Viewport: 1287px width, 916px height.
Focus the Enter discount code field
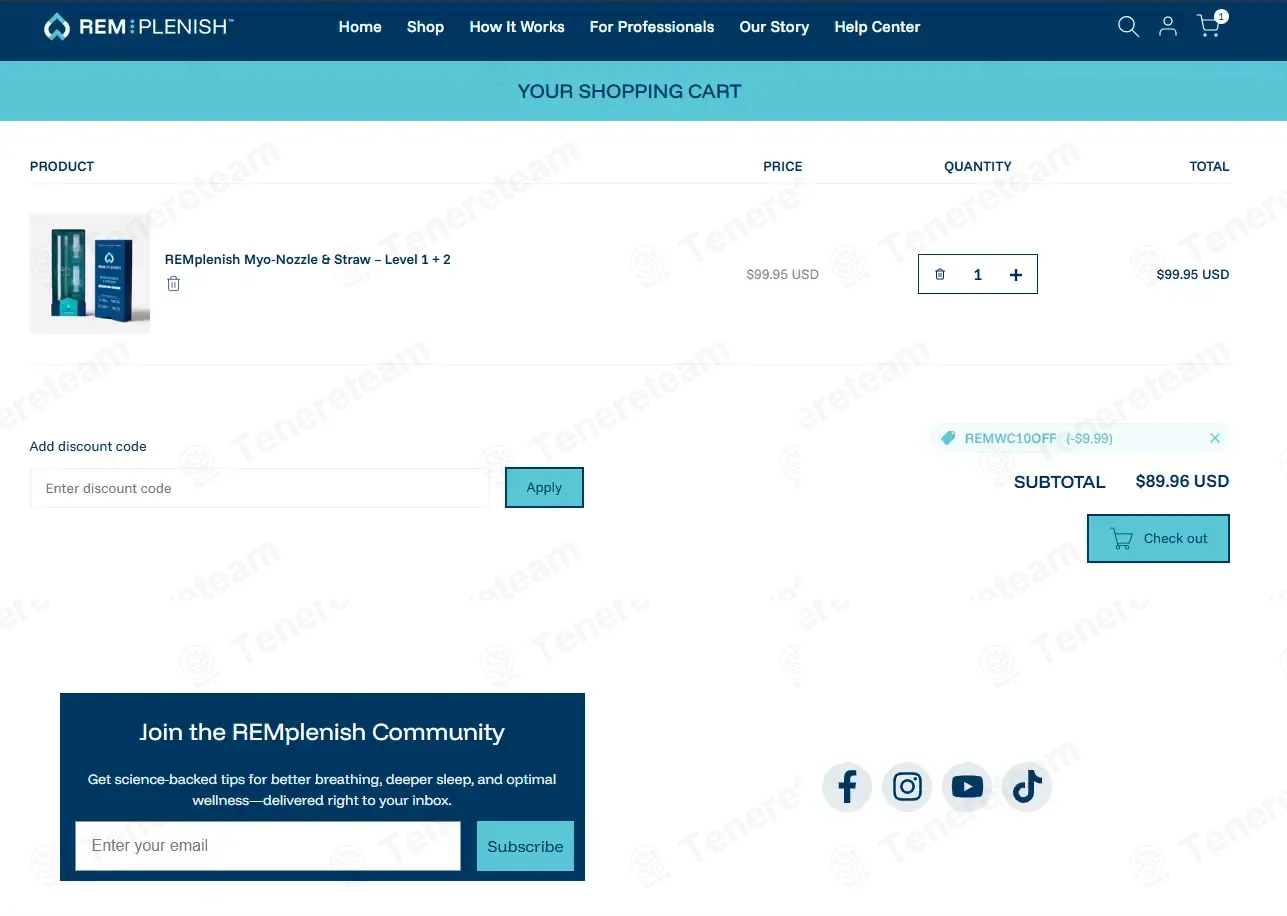pyautogui.click(x=260, y=488)
